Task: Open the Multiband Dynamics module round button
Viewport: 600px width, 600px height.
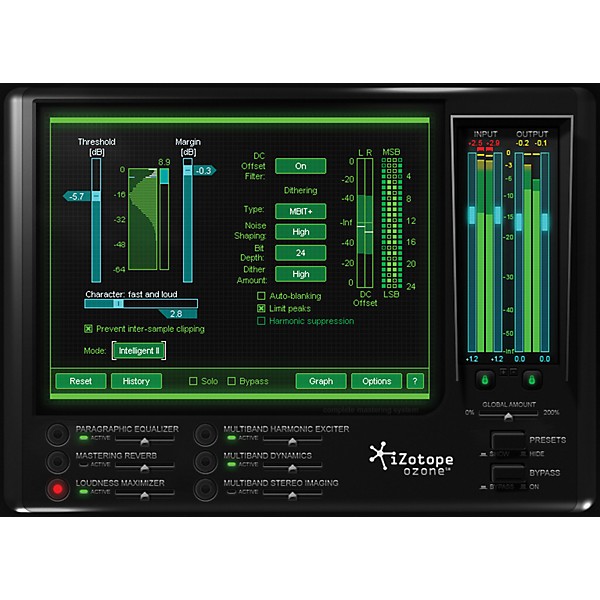Action: [205, 461]
